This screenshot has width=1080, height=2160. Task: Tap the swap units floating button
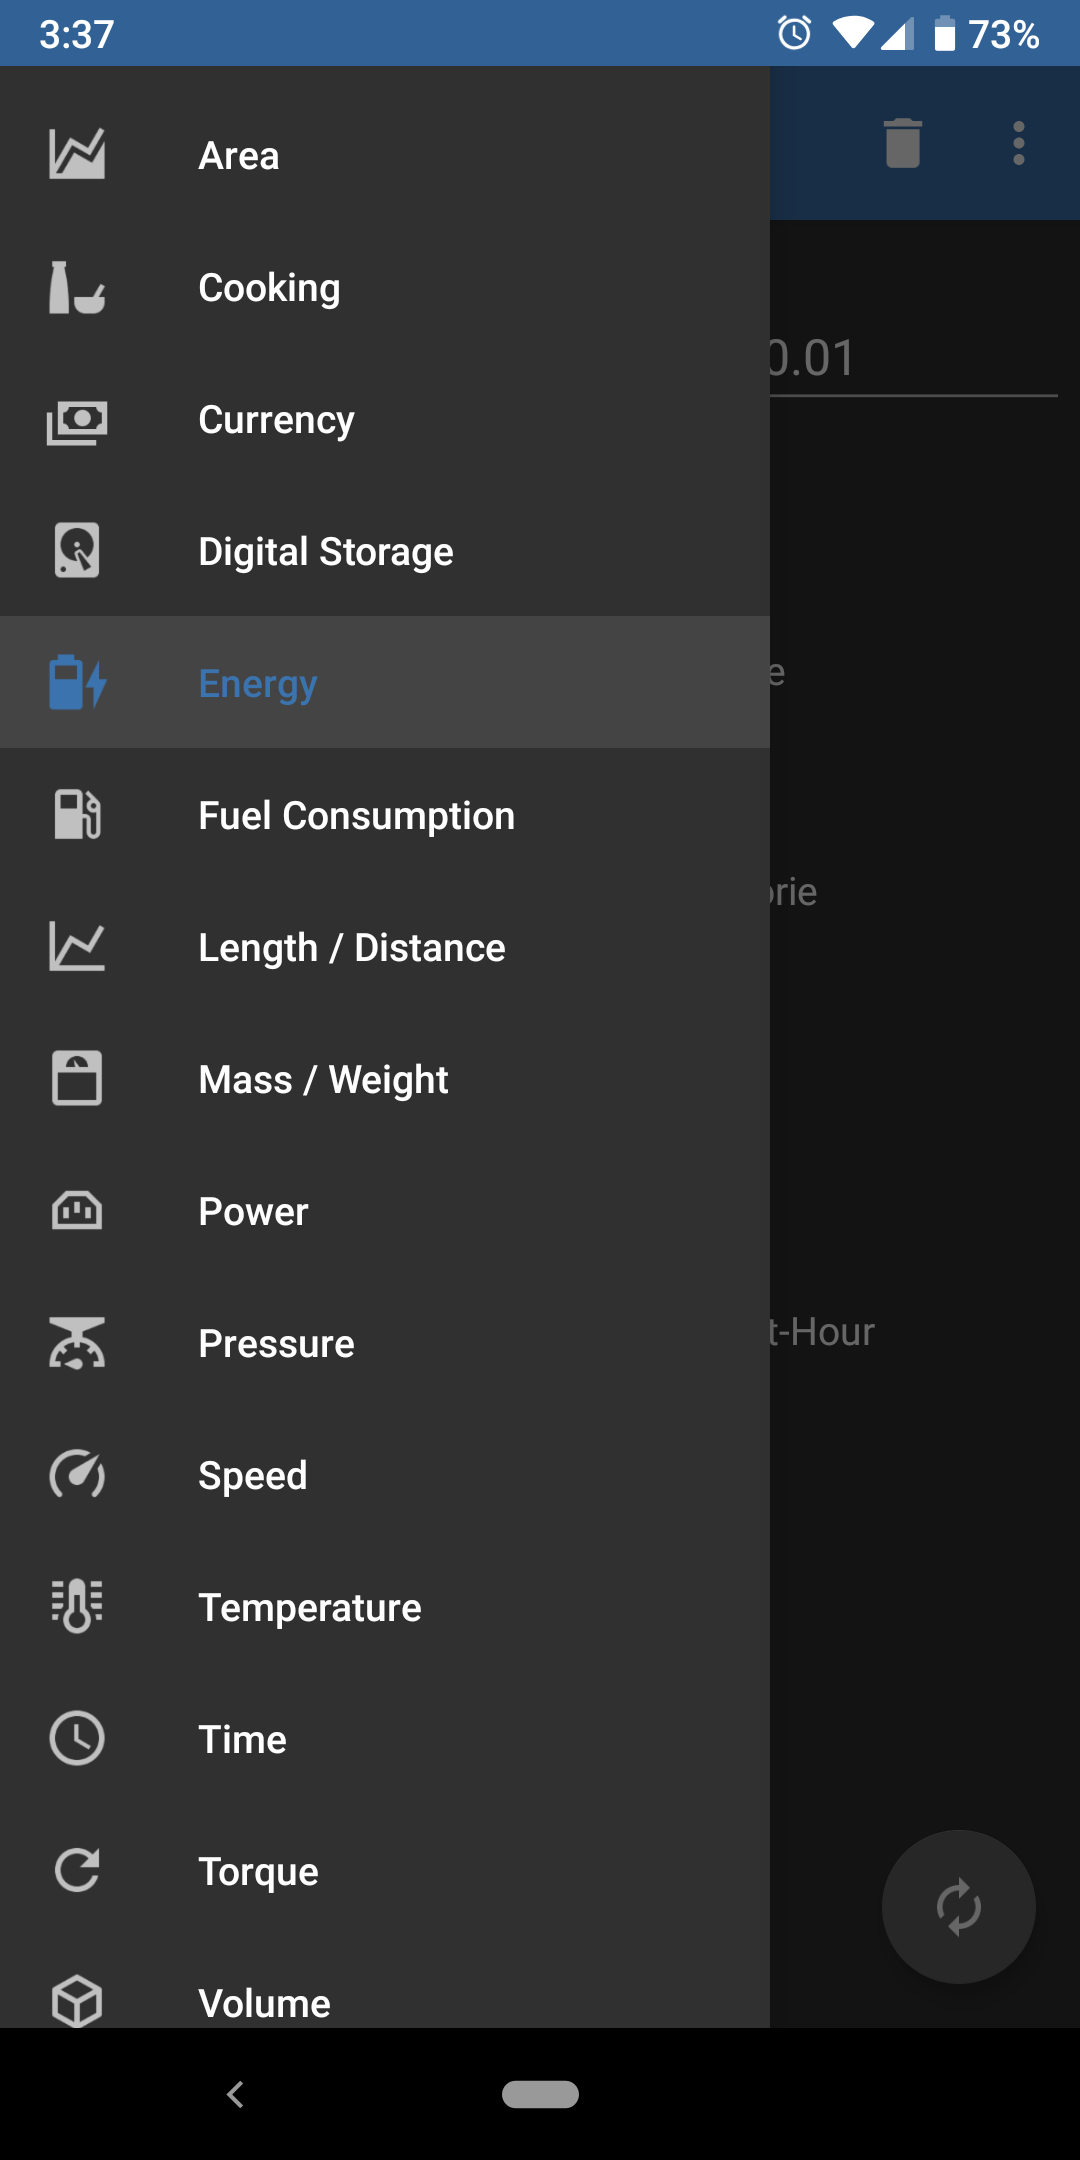(958, 1907)
